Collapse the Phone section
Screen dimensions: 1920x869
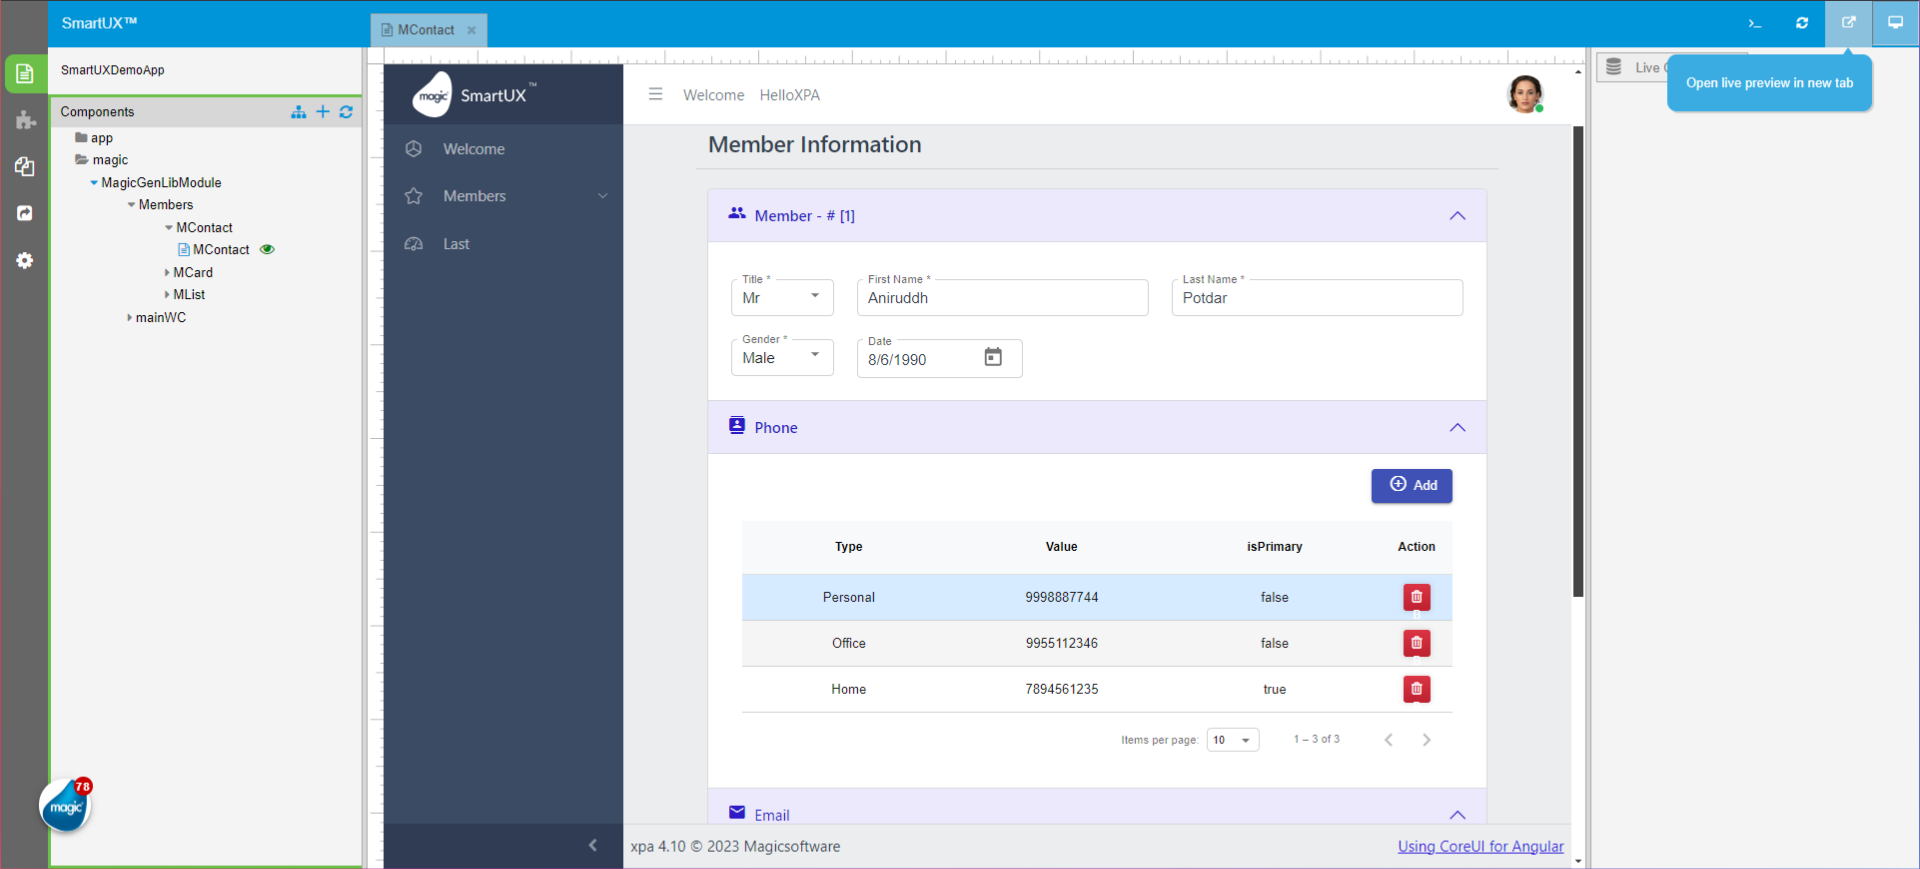point(1457,428)
